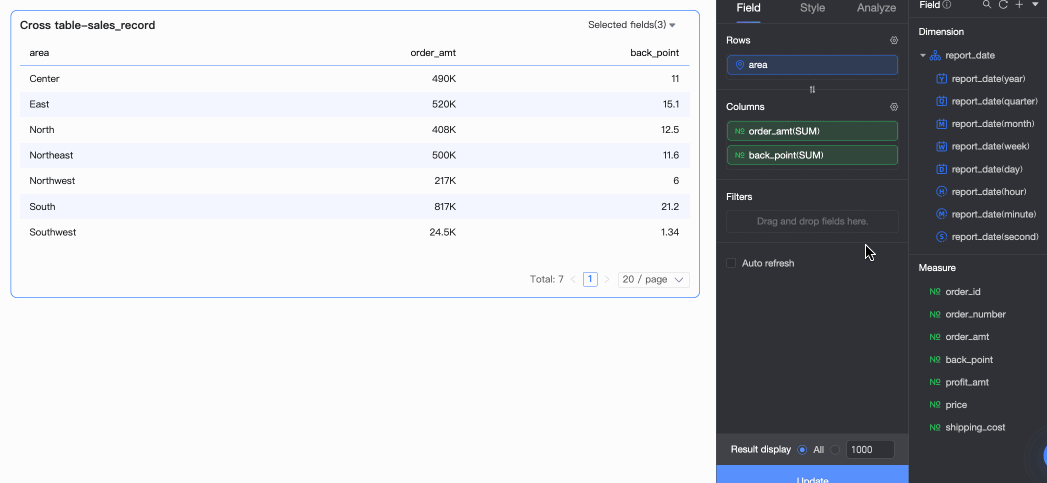Enable the Auto refresh checkbox
This screenshot has width=1047, height=483.
731,263
